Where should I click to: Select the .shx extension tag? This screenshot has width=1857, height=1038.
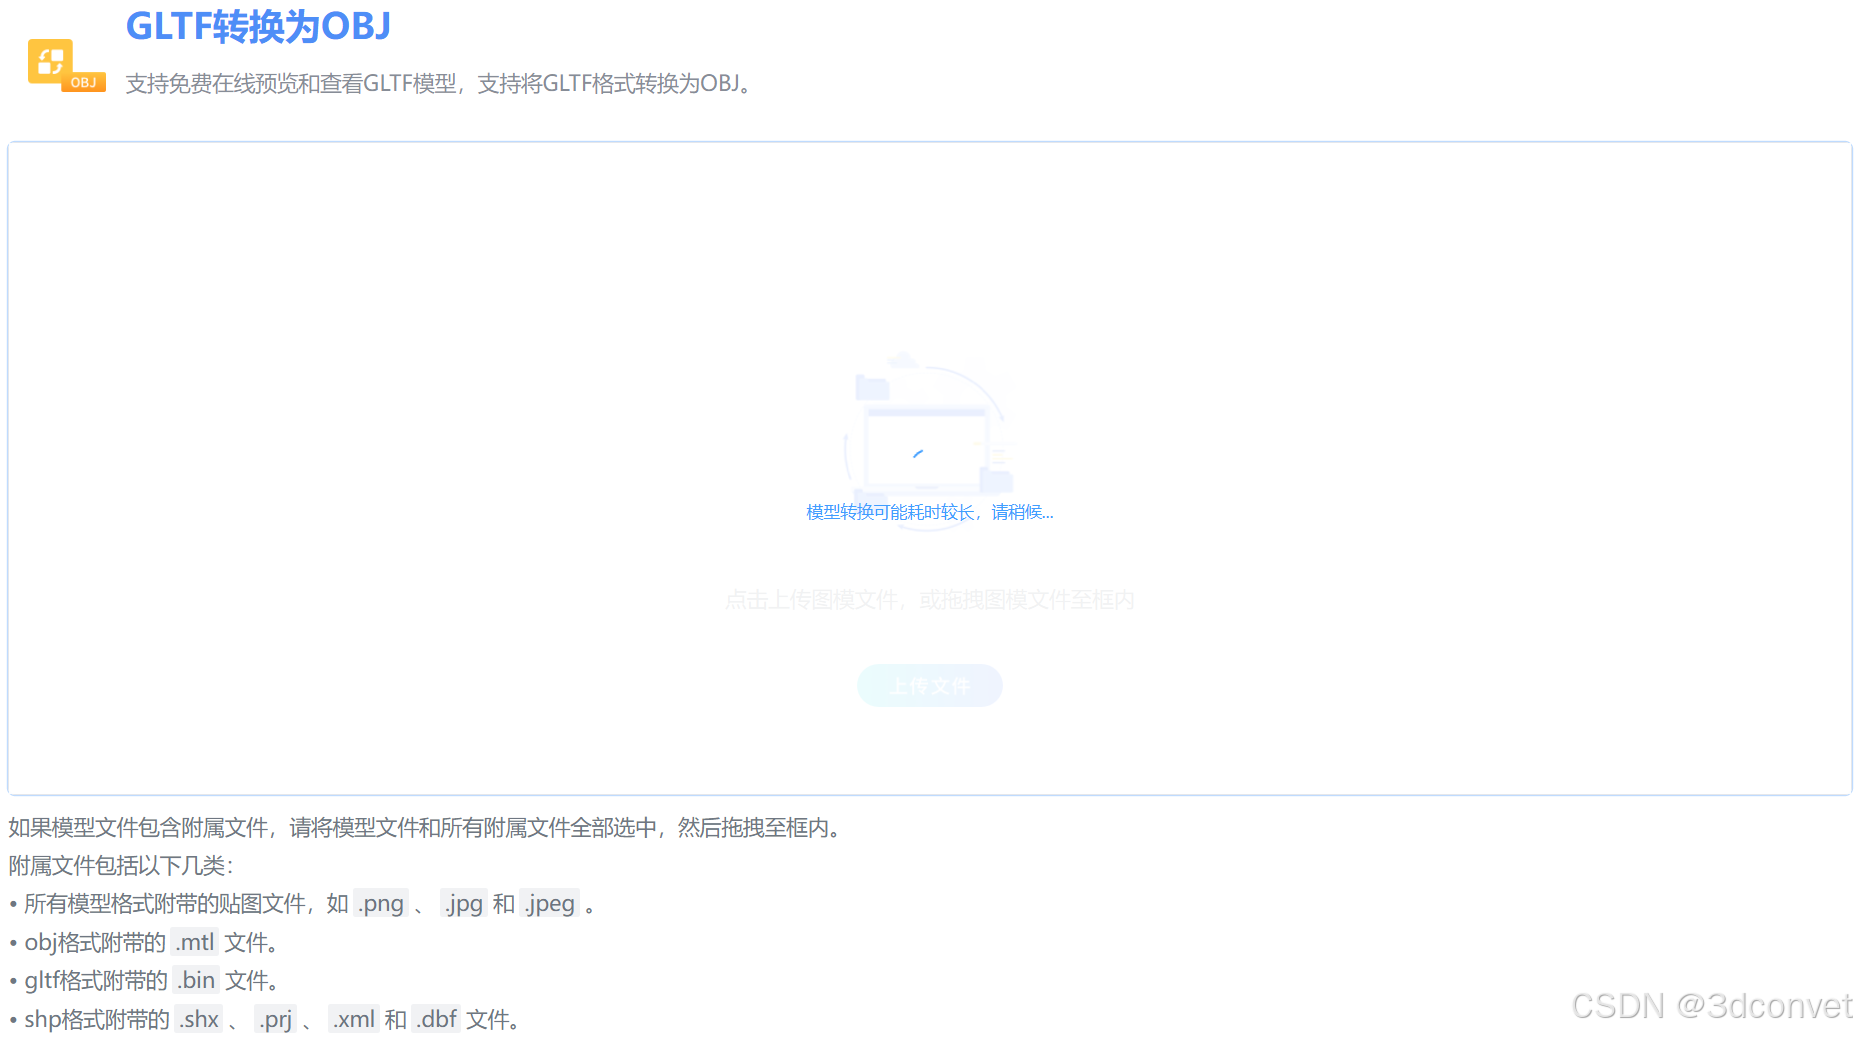(x=199, y=1018)
